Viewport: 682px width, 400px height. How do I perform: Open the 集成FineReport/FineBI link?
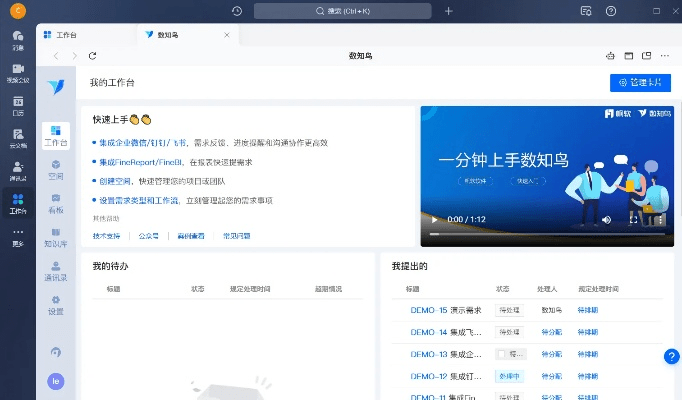pyautogui.click(x=141, y=162)
